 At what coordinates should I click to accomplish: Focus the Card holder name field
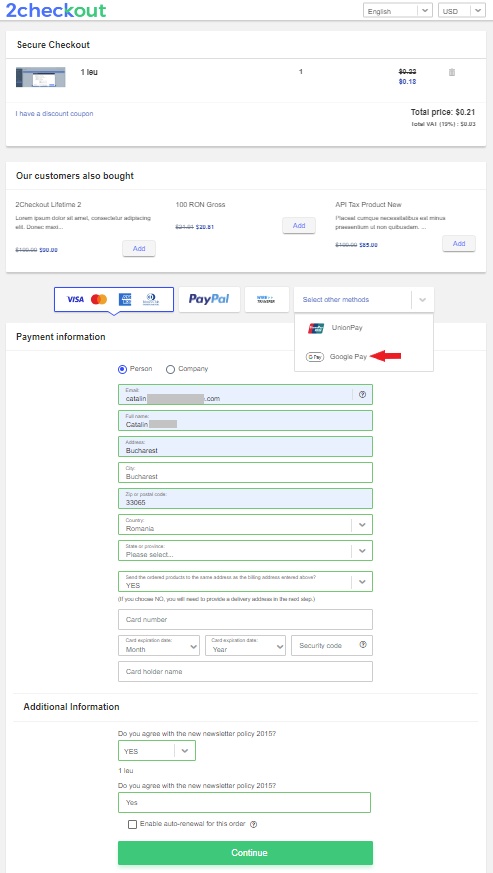click(x=245, y=671)
